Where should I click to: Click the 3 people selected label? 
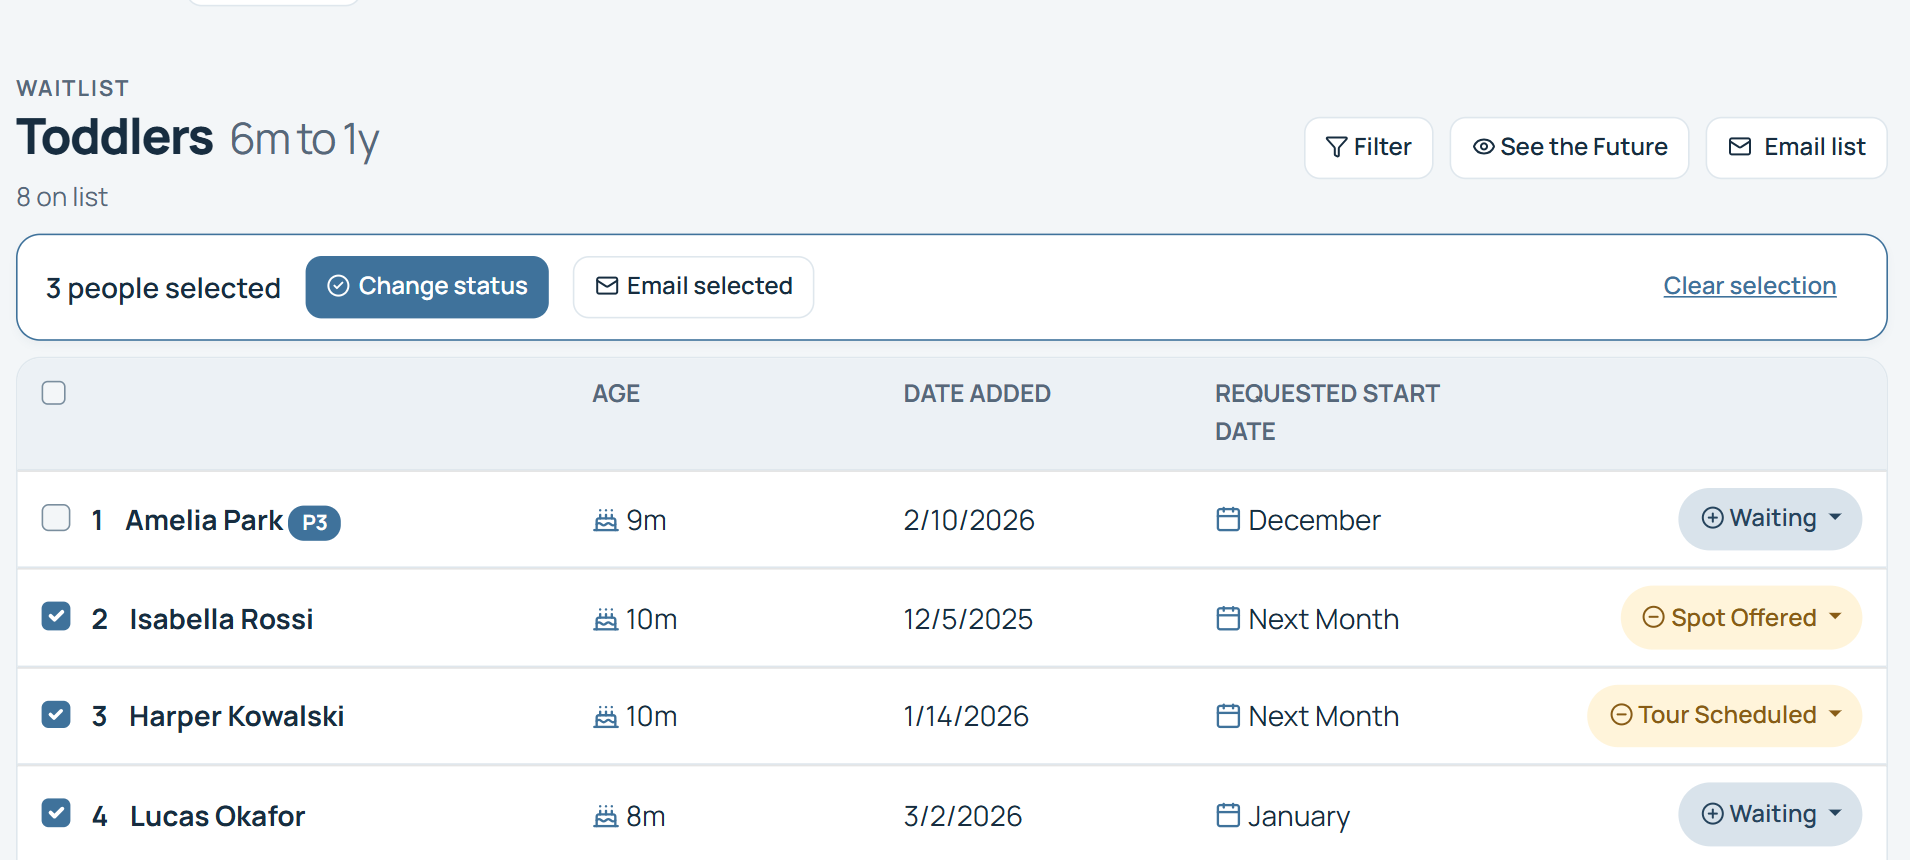[163, 288]
